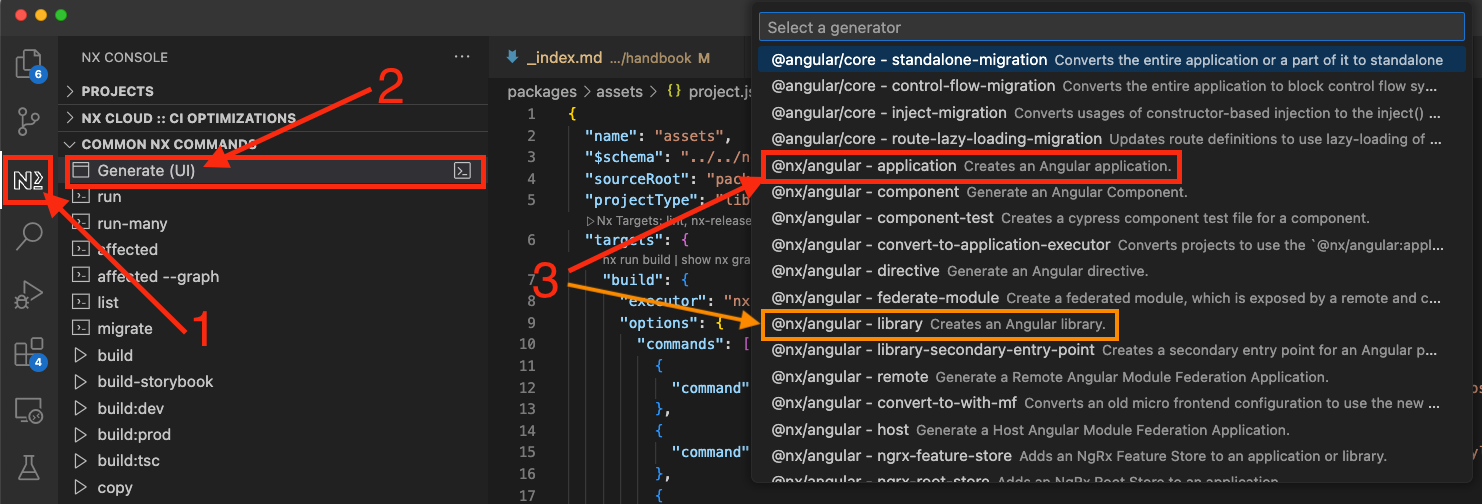Screen dimensions: 1482x504
Task: Select @nx/angular remote generator
Action: [1111, 377]
